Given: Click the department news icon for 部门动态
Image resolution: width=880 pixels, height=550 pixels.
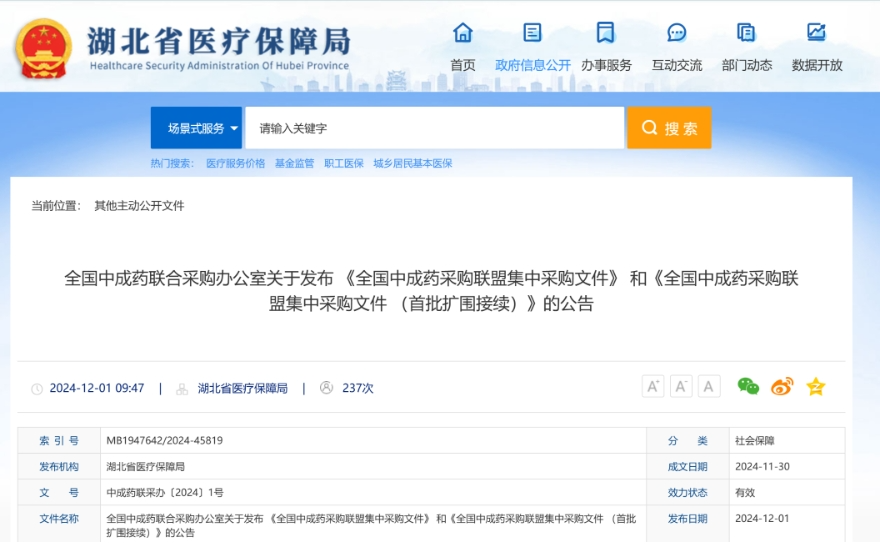Looking at the screenshot, I should point(746,33).
